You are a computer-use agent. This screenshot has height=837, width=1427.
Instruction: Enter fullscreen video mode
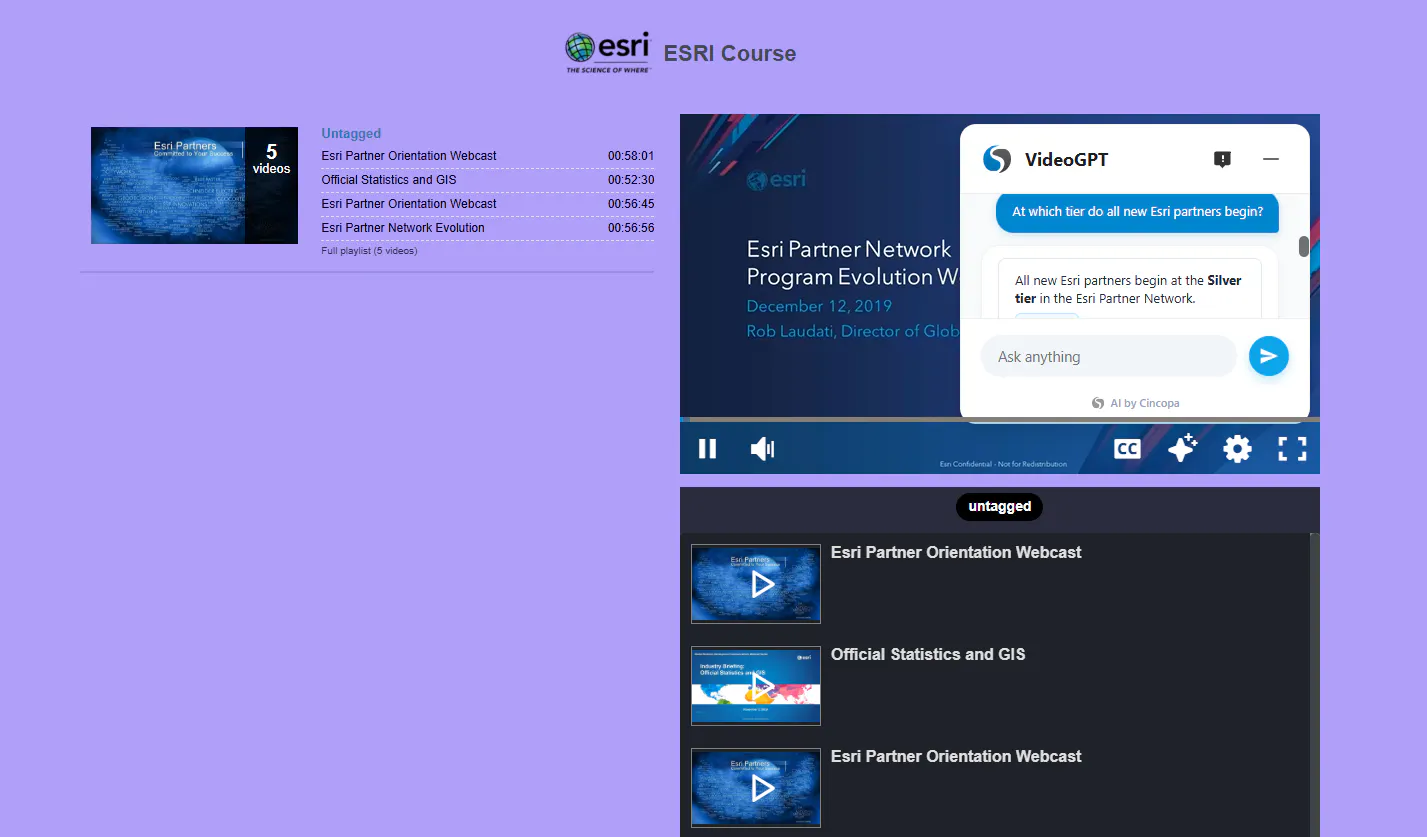(x=1292, y=449)
